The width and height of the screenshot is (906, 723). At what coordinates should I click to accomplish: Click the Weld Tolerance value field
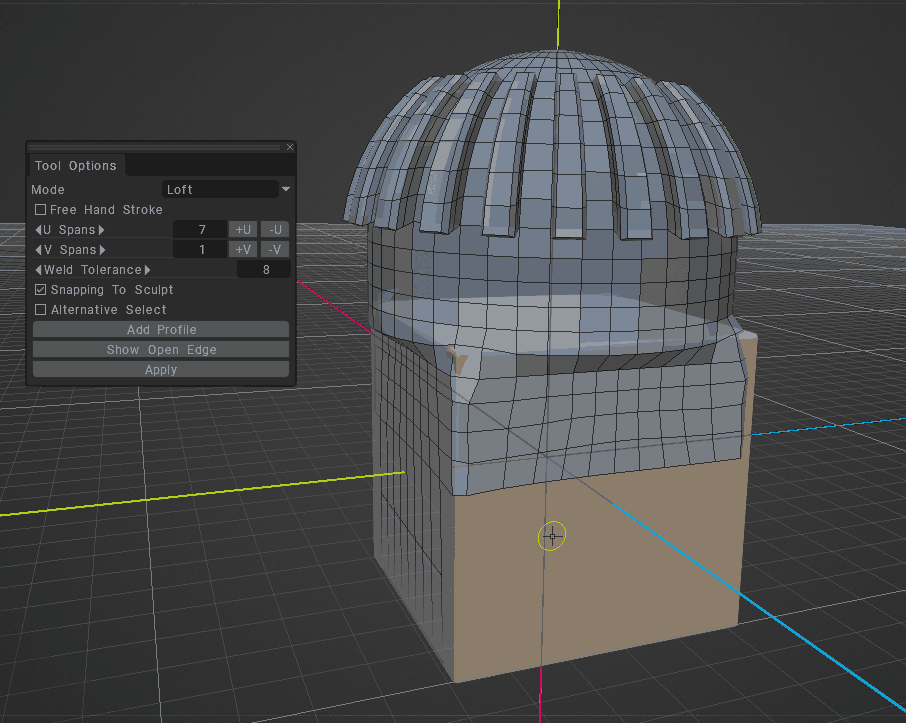(264, 270)
